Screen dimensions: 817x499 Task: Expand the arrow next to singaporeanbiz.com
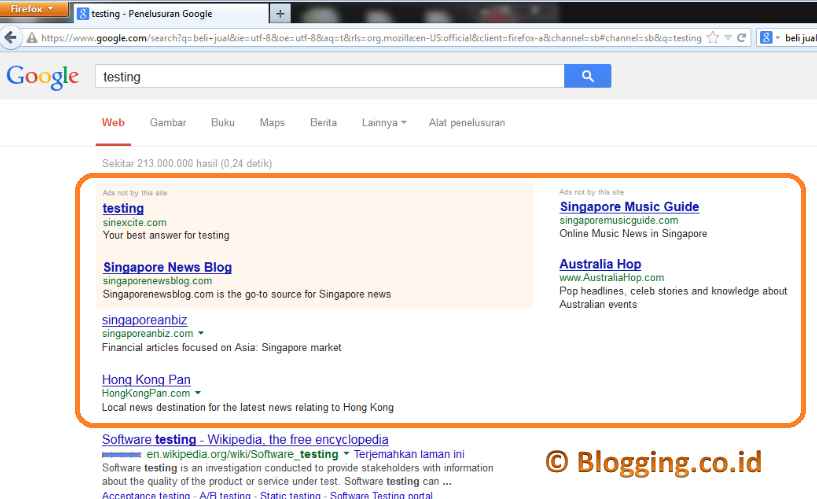[201, 333]
